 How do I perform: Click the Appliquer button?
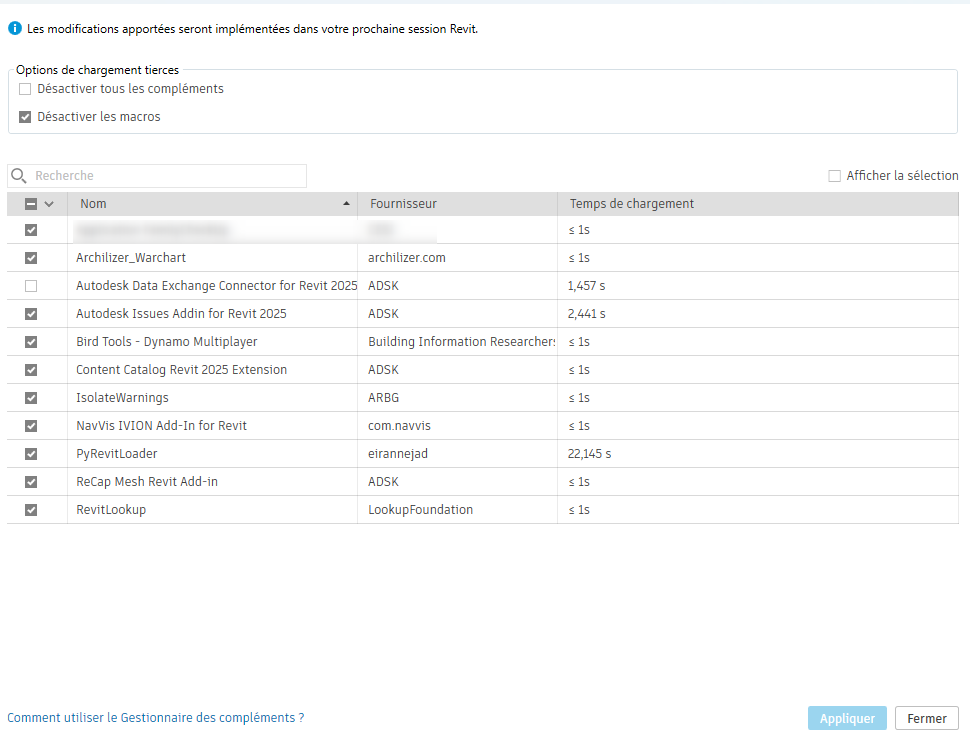(846, 718)
